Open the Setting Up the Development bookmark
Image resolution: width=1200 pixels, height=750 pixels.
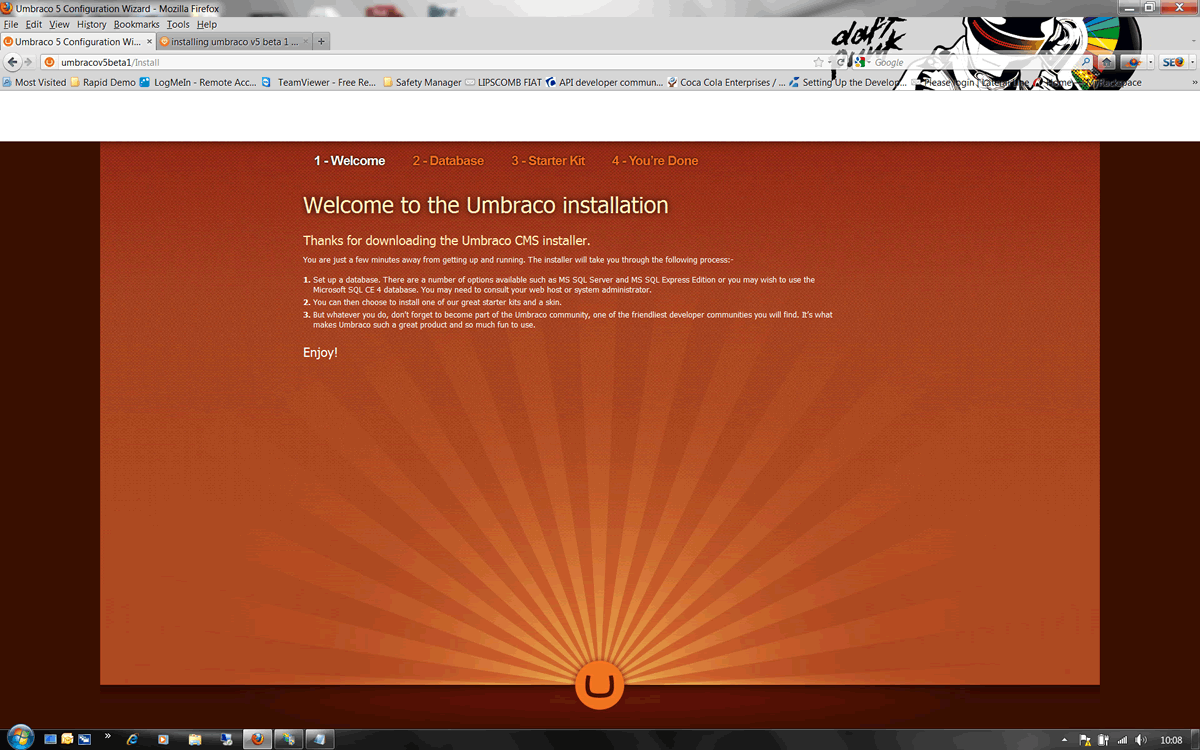point(846,82)
